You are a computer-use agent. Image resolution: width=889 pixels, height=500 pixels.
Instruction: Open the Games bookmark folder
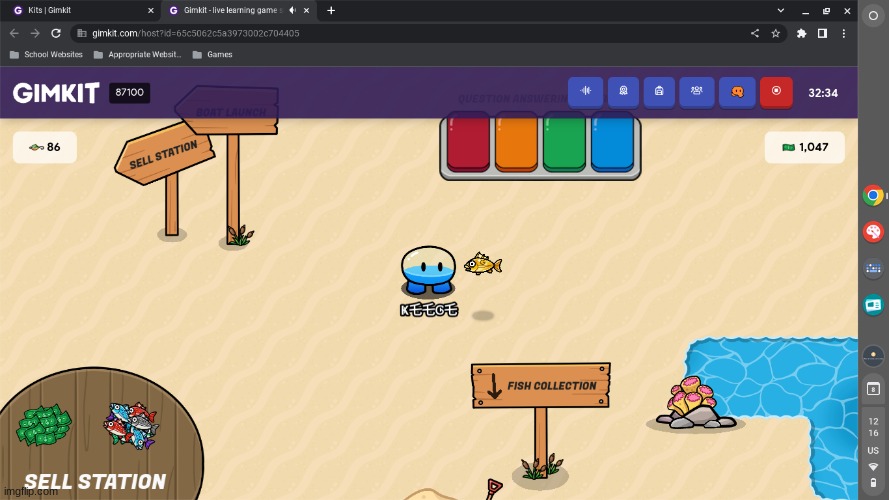213,54
